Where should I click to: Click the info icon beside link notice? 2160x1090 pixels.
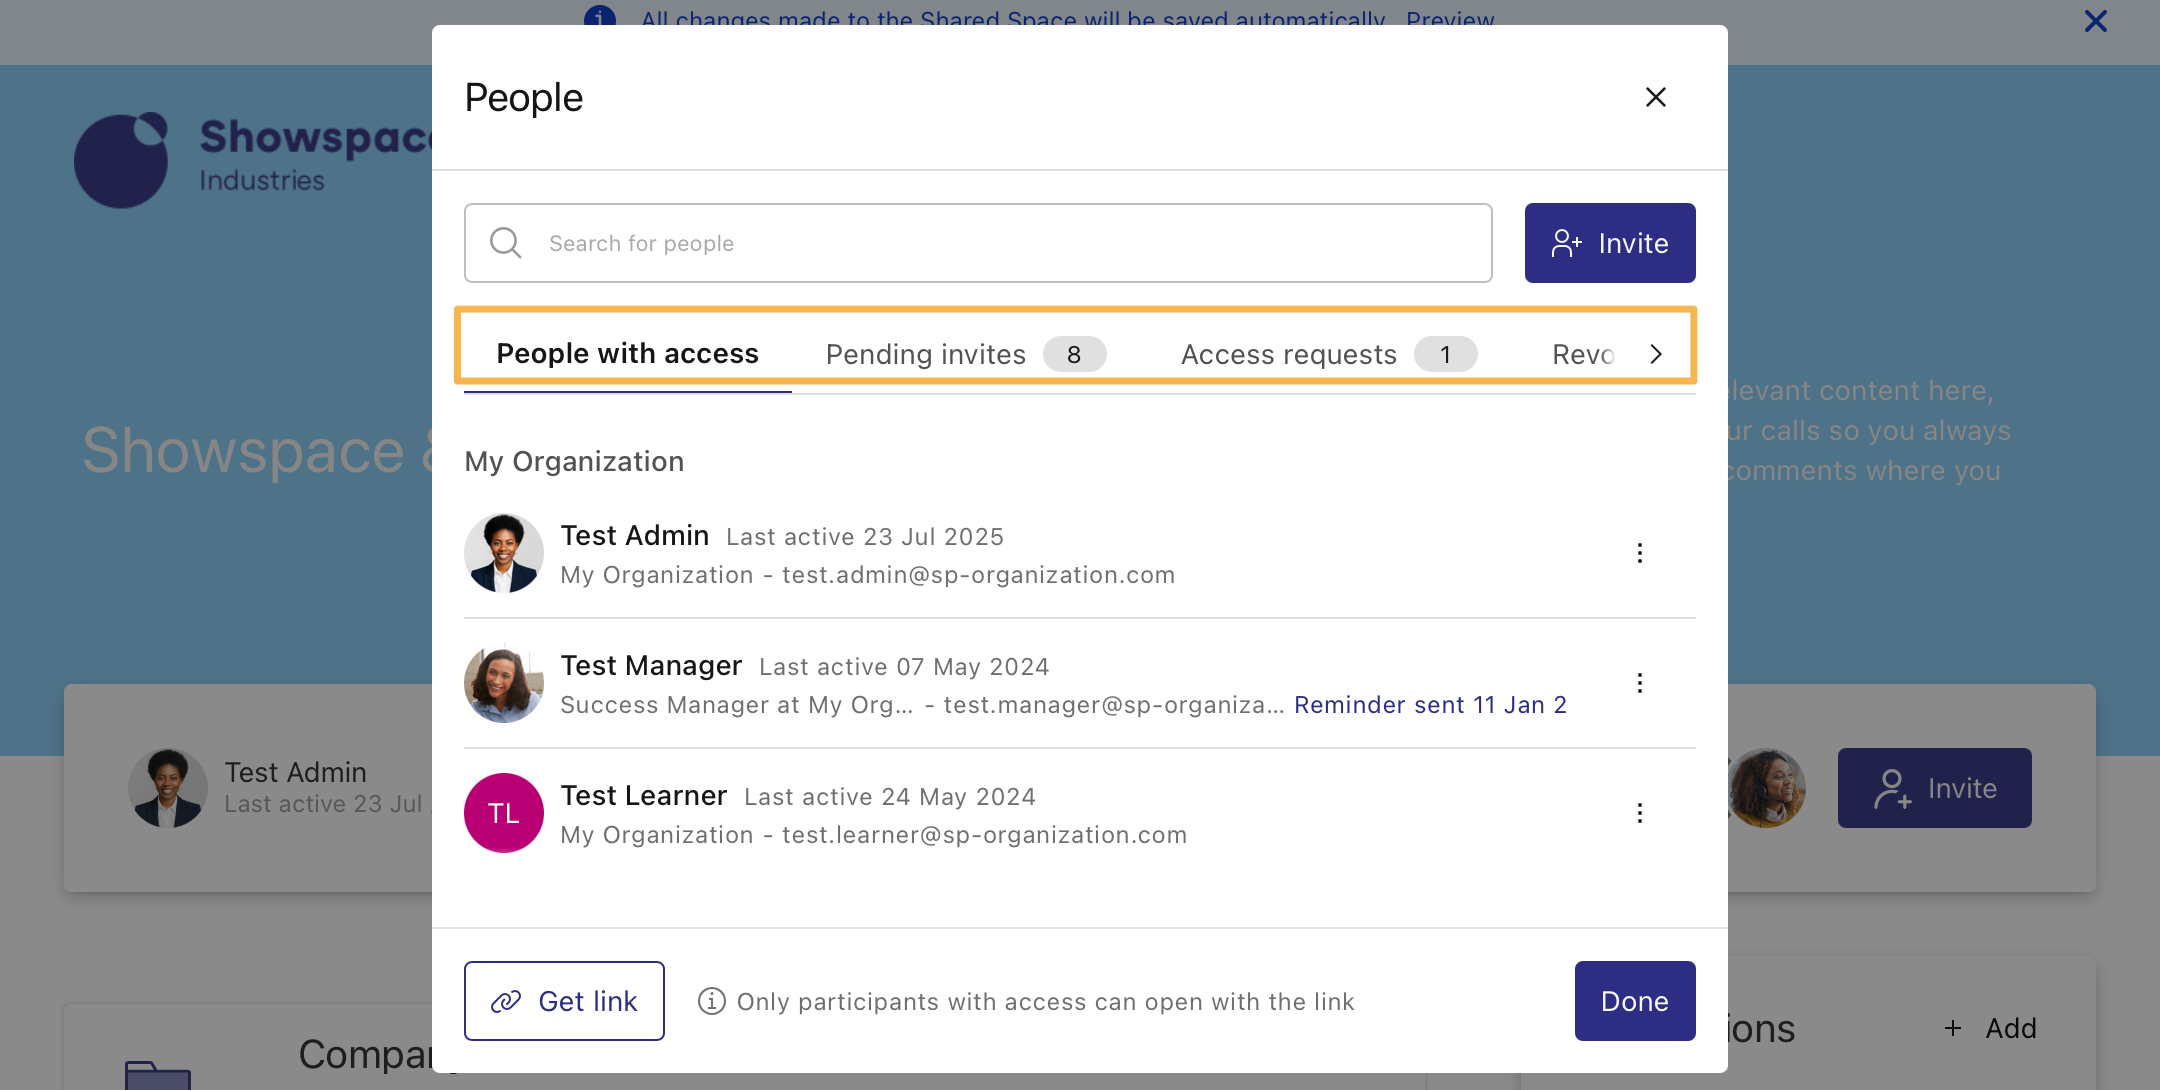pos(711,1001)
